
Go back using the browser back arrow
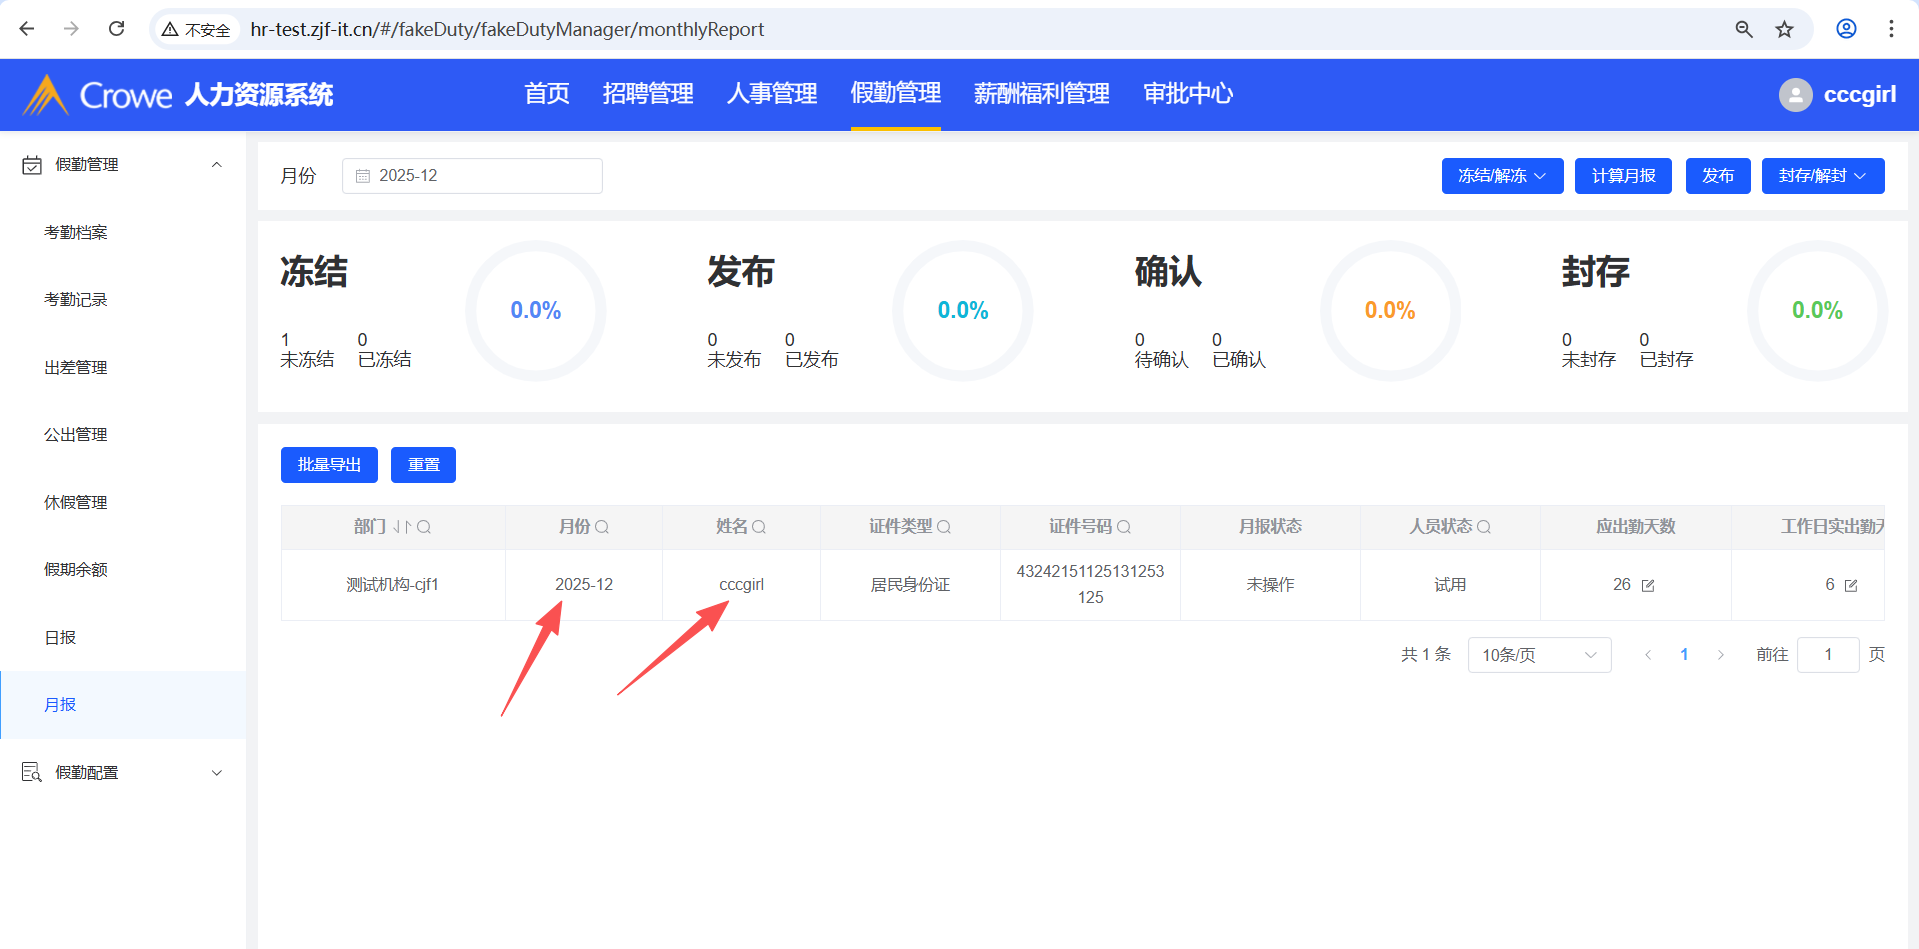(x=27, y=29)
